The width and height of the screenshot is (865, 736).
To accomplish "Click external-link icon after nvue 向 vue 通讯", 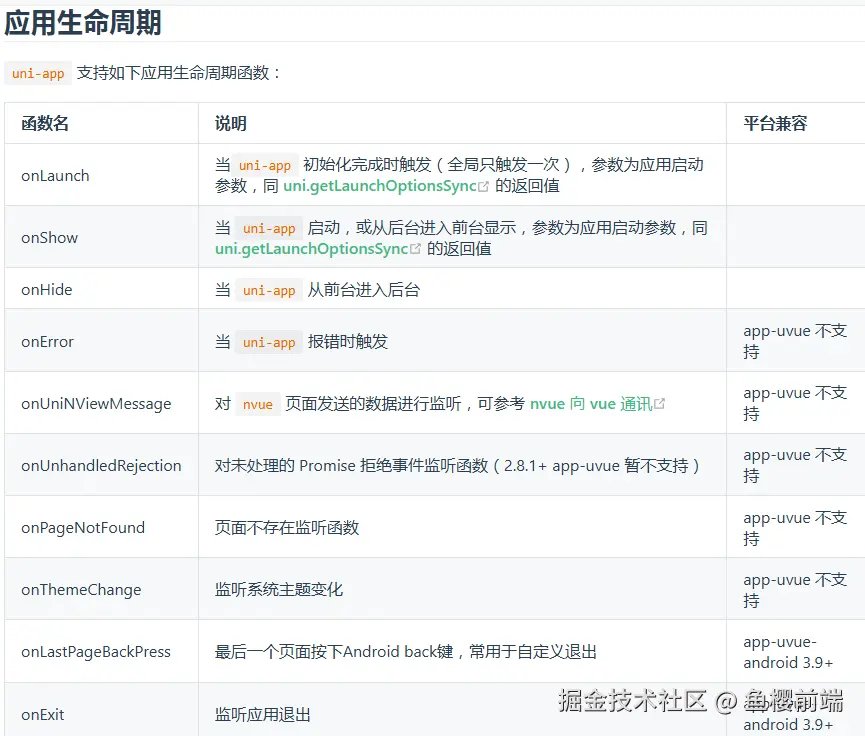I will (x=659, y=404).
